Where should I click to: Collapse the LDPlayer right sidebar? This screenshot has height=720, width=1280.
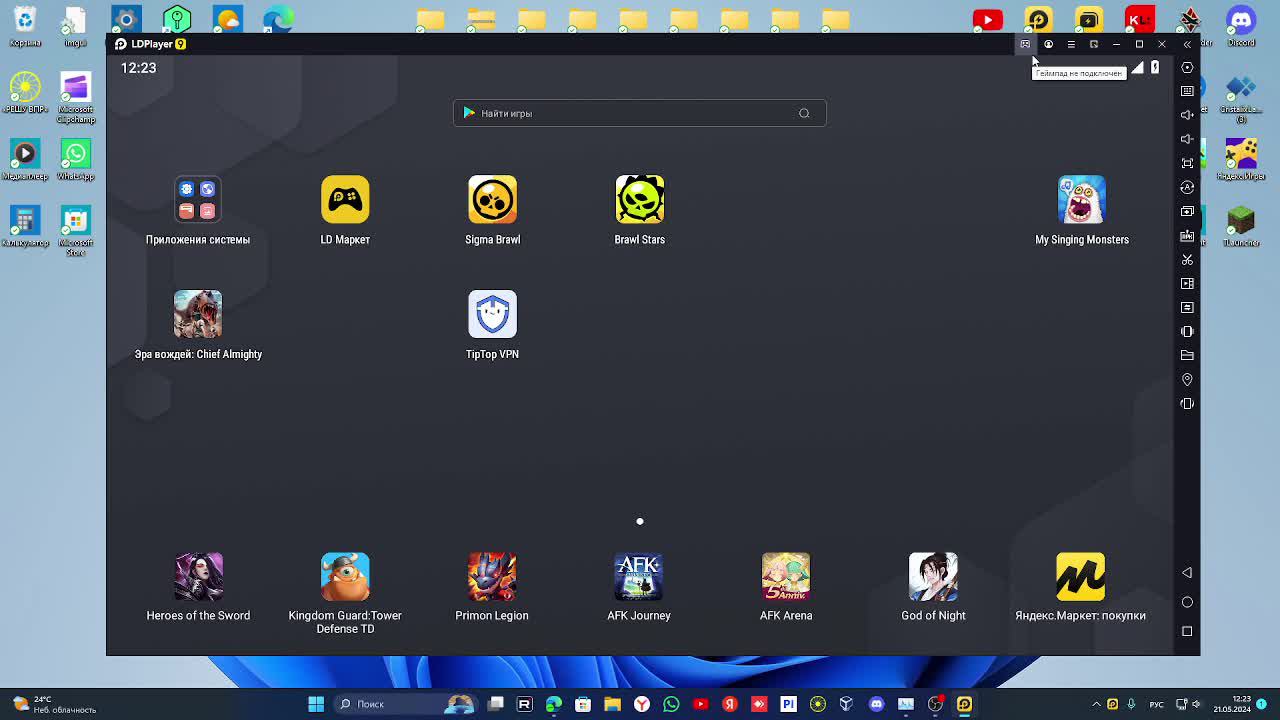[1187, 44]
